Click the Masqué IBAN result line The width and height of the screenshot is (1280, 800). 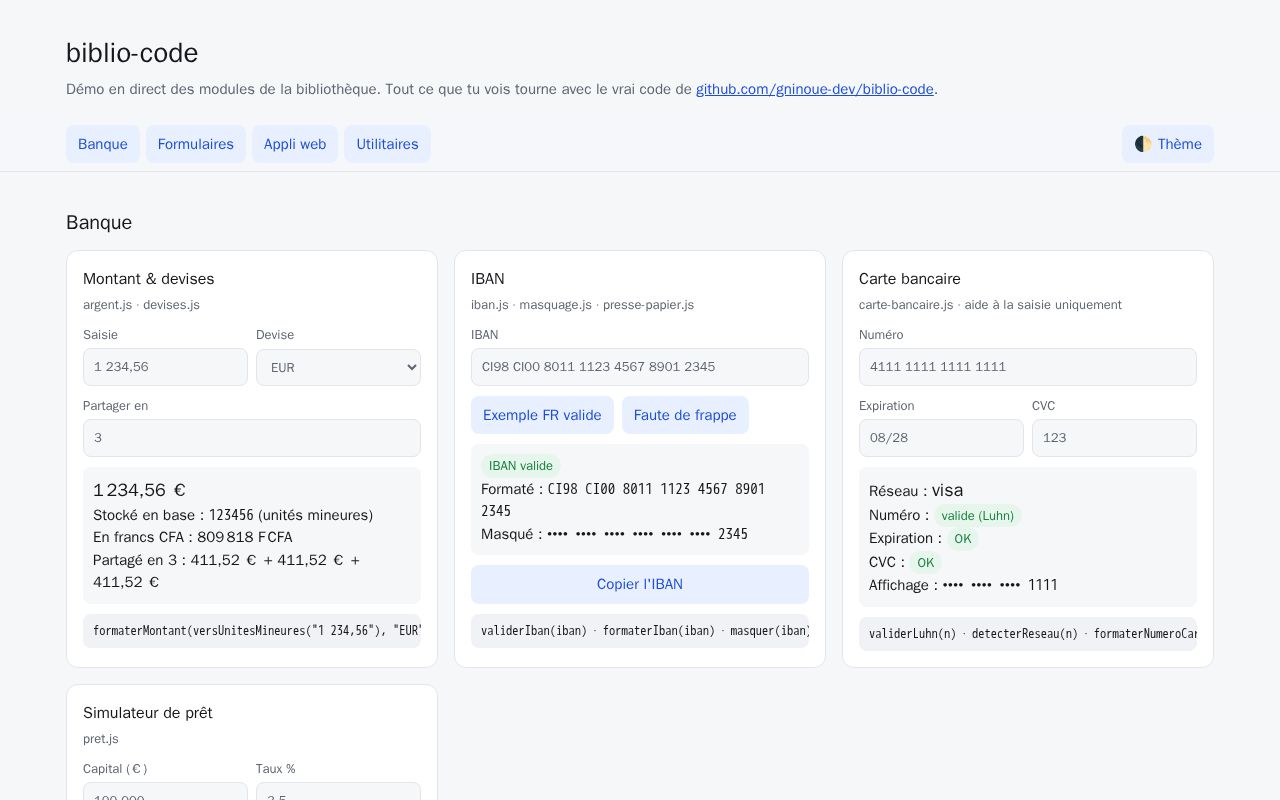point(615,534)
